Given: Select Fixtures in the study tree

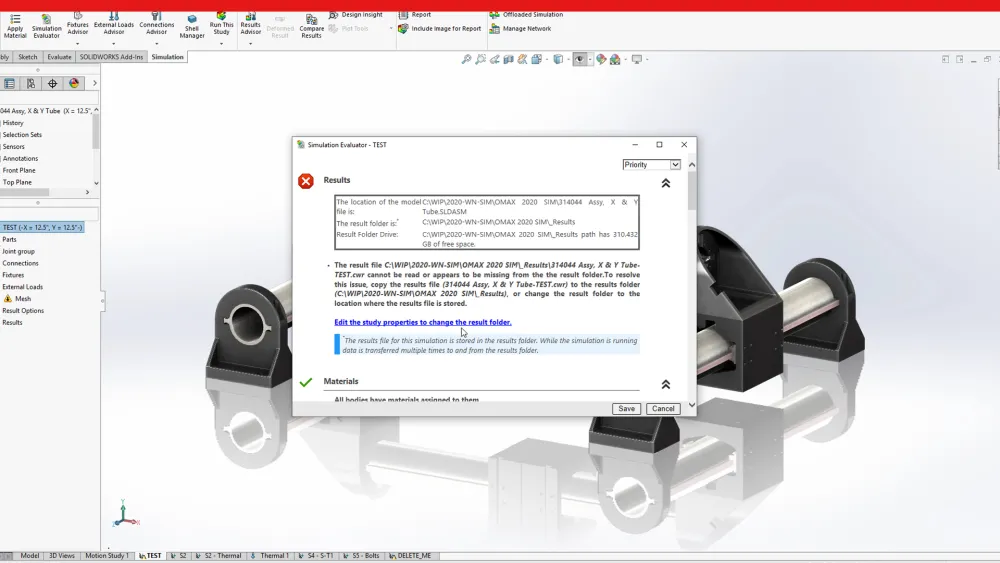Looking at the screenshot, I should pyautogui.click(x=13, y=275).
